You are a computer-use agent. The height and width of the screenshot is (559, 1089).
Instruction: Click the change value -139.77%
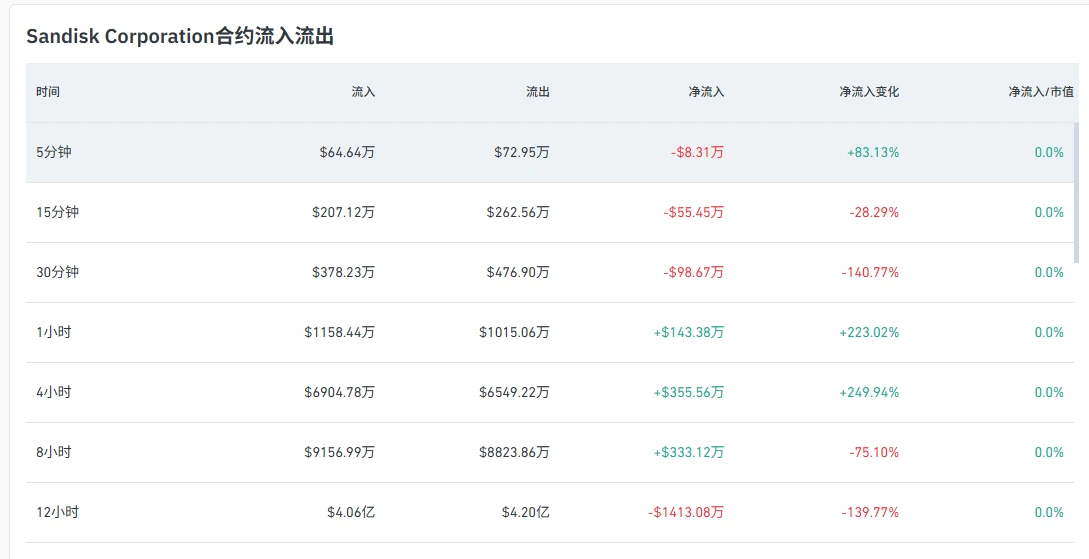[x=870, y=512]
